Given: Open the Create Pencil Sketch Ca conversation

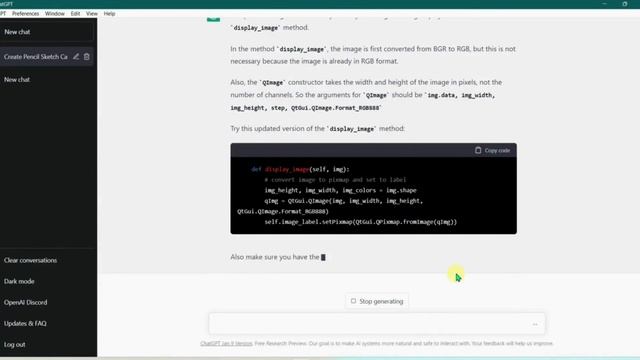Looking at the screenshot, I should tap(36, 57).
